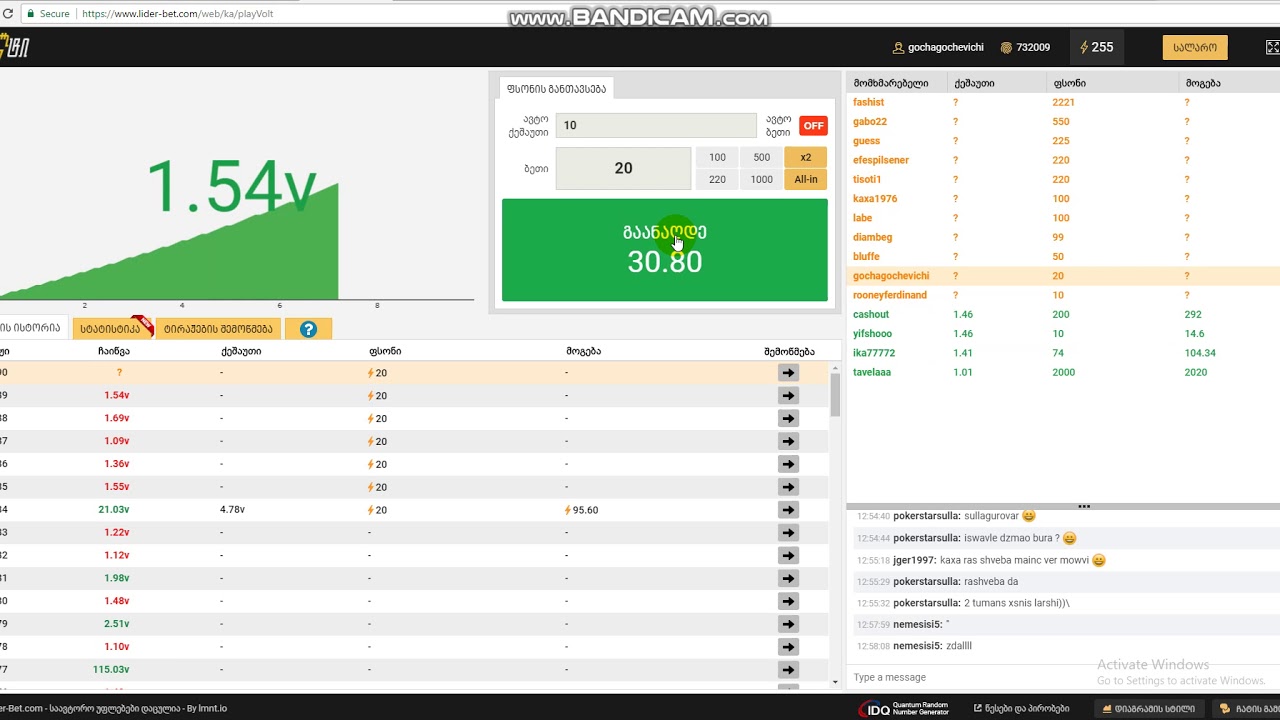Click the check arrow for first 1.54v round
The image size is (1280, 720).
(788, 396)
